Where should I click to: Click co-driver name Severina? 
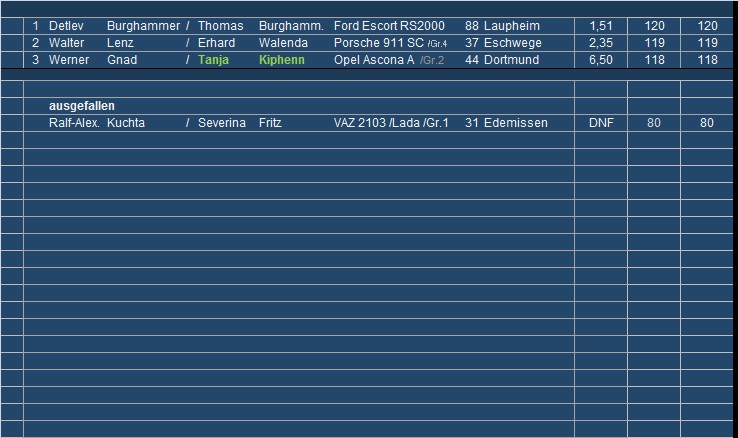[x=222, y=123]
